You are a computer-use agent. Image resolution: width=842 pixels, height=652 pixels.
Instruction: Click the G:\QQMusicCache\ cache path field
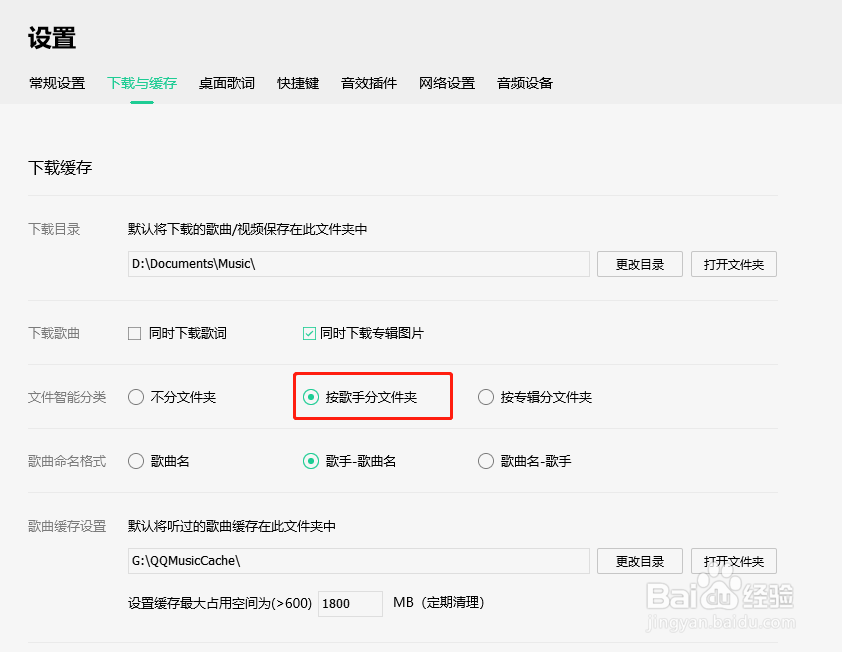point(359,561)
